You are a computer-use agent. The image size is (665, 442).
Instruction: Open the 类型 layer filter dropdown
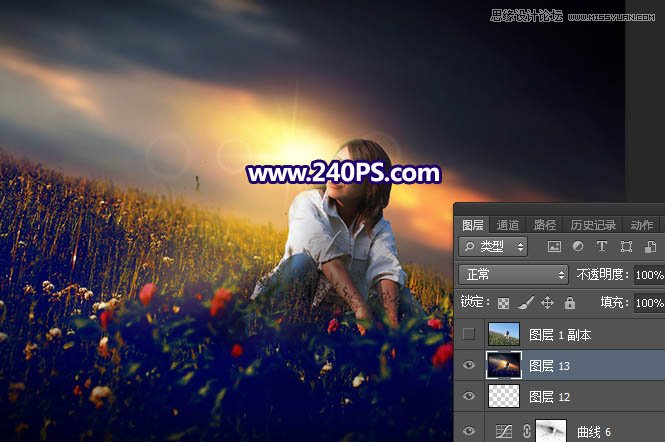[x=493, y=246]
